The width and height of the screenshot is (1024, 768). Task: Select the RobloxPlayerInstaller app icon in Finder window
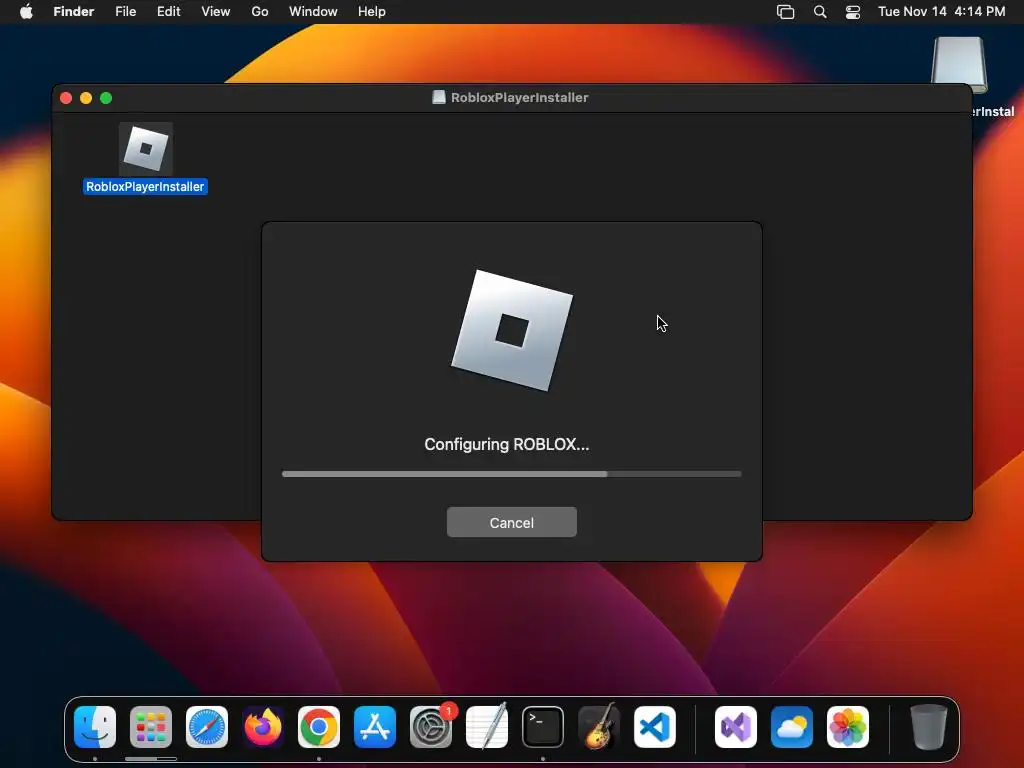[x=146, y=149]
